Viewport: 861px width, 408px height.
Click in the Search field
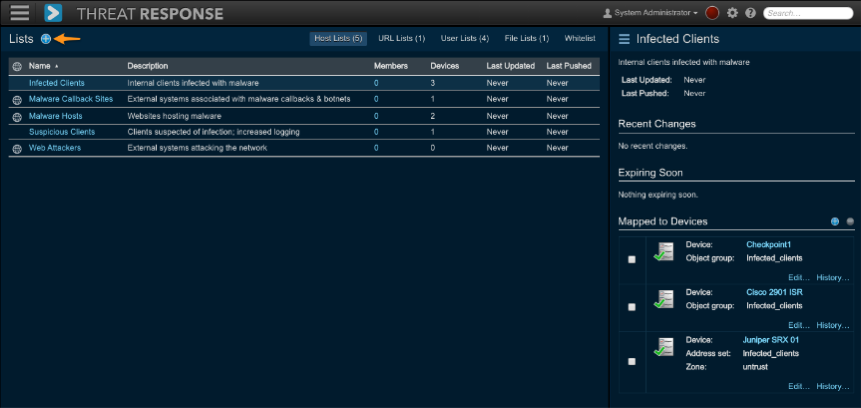point(808,13)
